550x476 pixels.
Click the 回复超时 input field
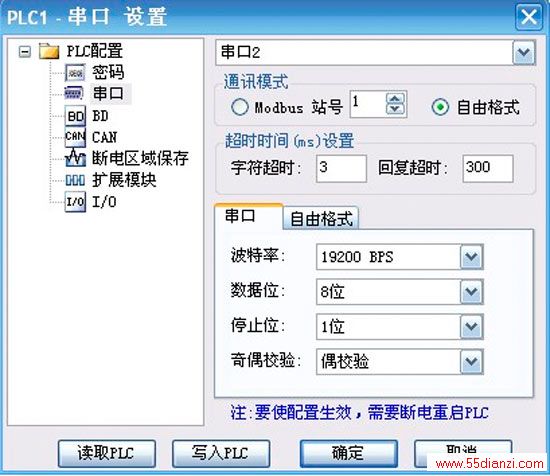(488, 168)
